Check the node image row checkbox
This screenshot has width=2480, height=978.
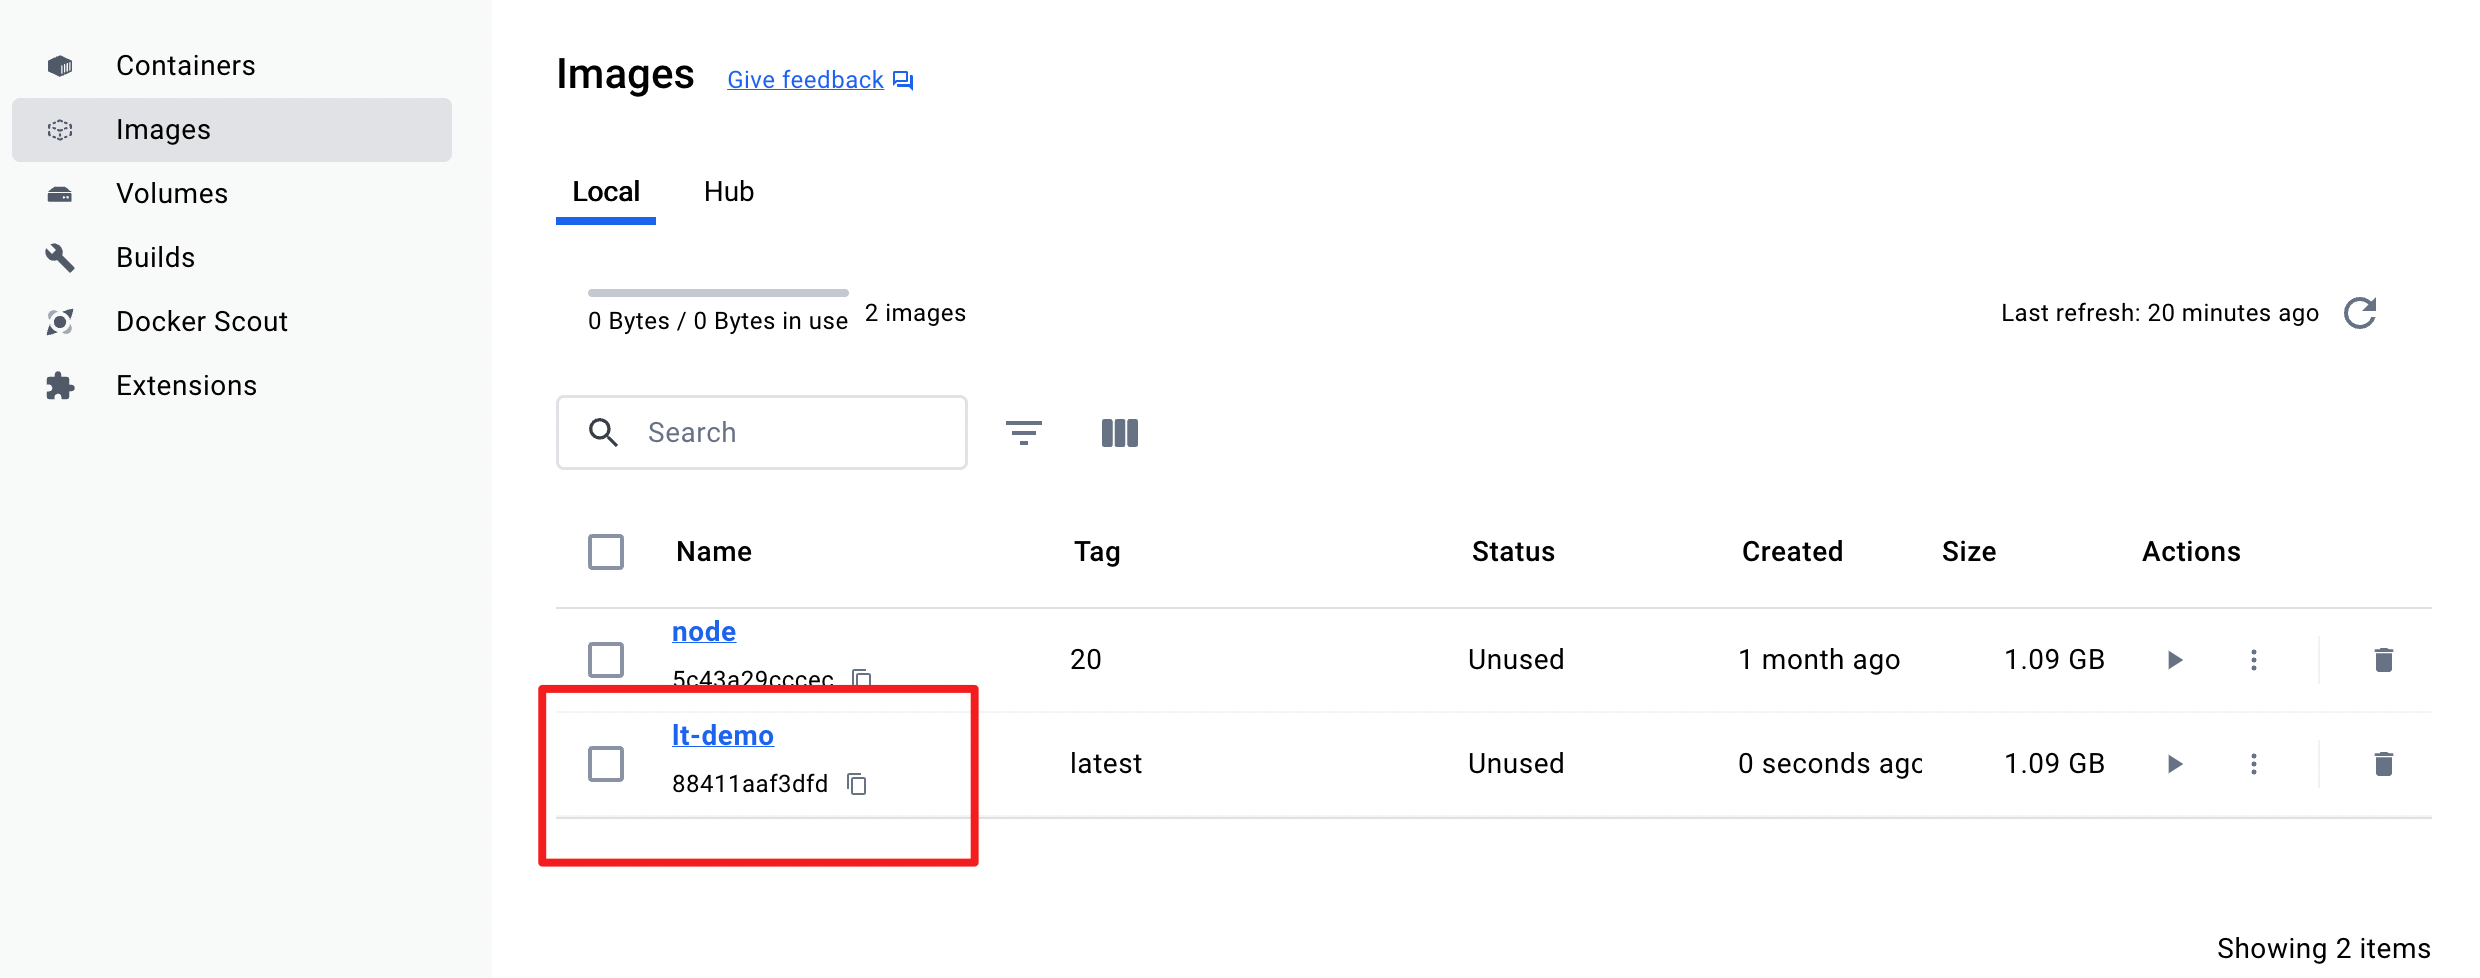[x=606, y=660]
